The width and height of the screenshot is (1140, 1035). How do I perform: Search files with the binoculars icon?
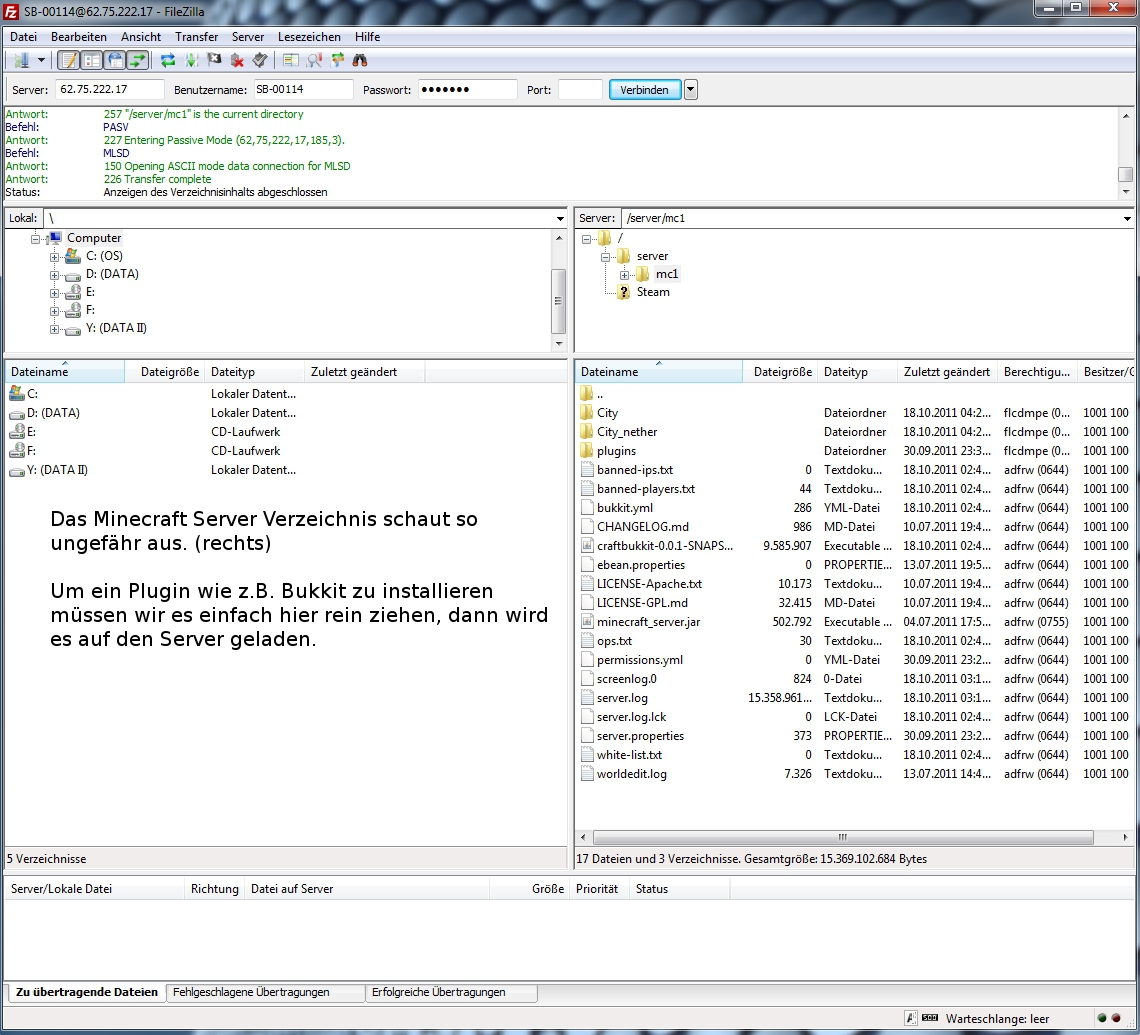click(360, 60)
